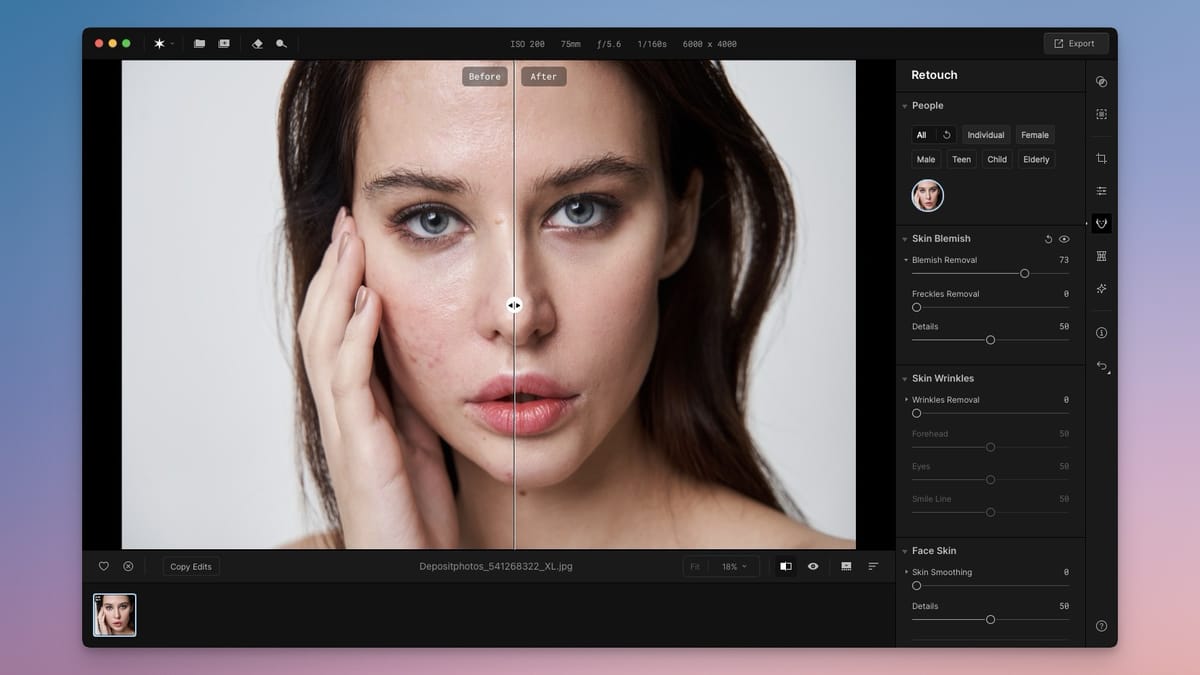This screenshot has width=1200, height=675.
Task: Switch to the Elderly people filter
Action: click(1036, 158)
